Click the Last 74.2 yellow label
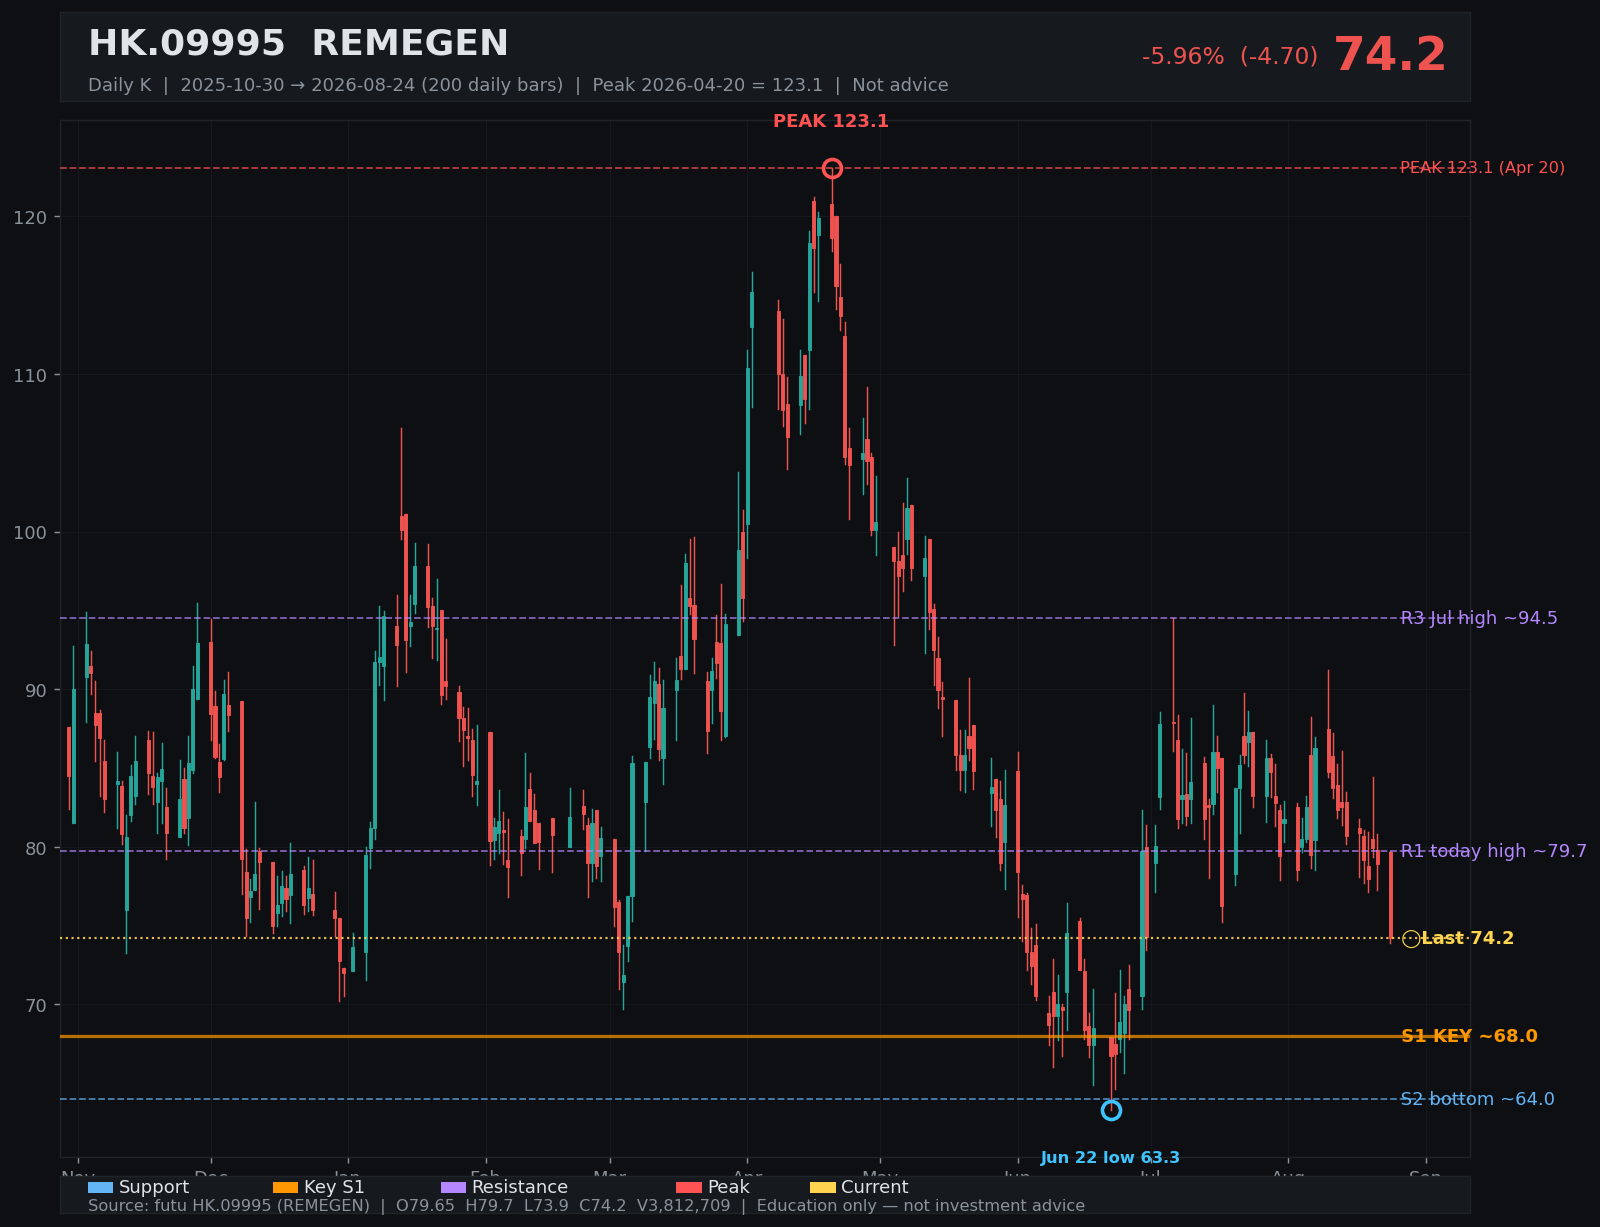The width and height of the screenshot is (1600, 1227). (1467, 938)
